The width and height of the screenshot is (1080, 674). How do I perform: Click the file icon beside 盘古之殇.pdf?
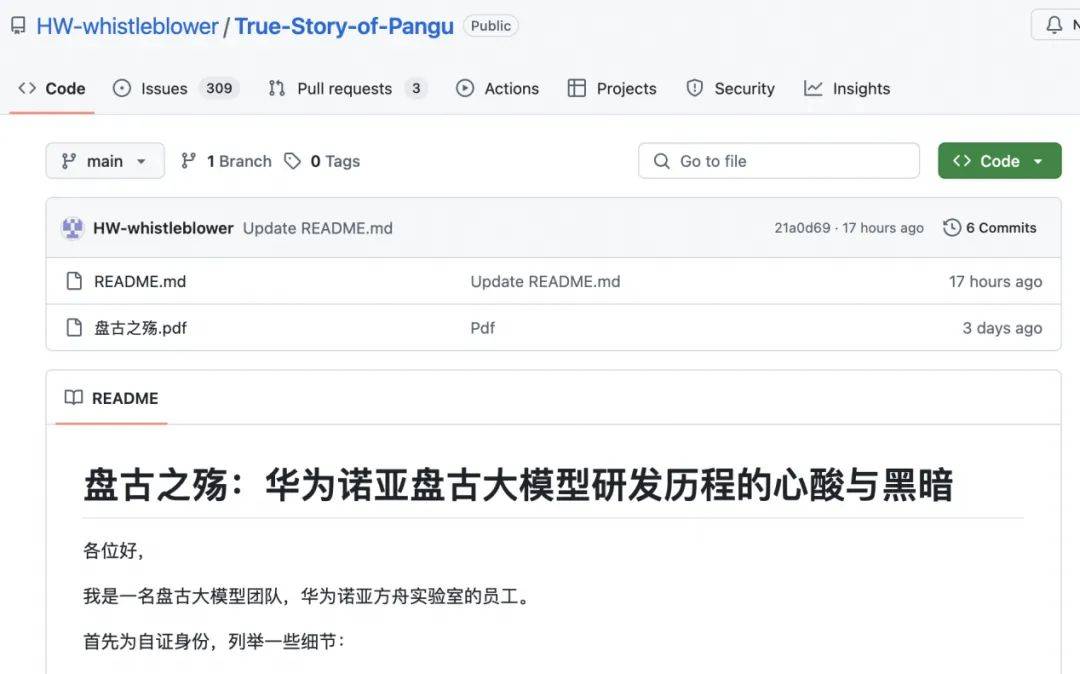pyautogui.click(x=74, y=327)
